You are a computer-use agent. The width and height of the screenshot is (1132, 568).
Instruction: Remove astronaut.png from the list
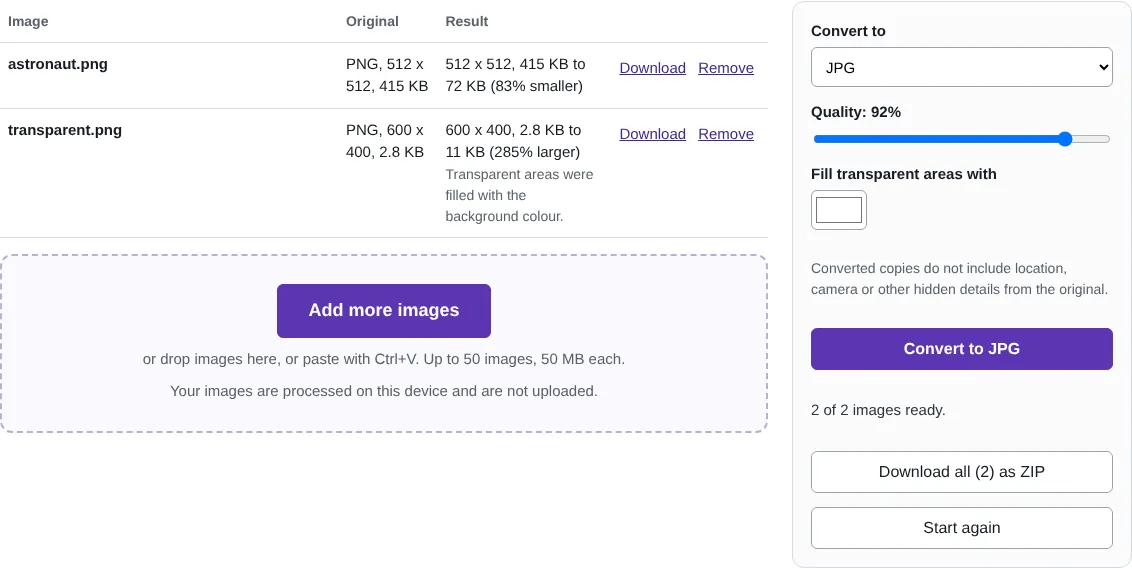coord(726,68)
